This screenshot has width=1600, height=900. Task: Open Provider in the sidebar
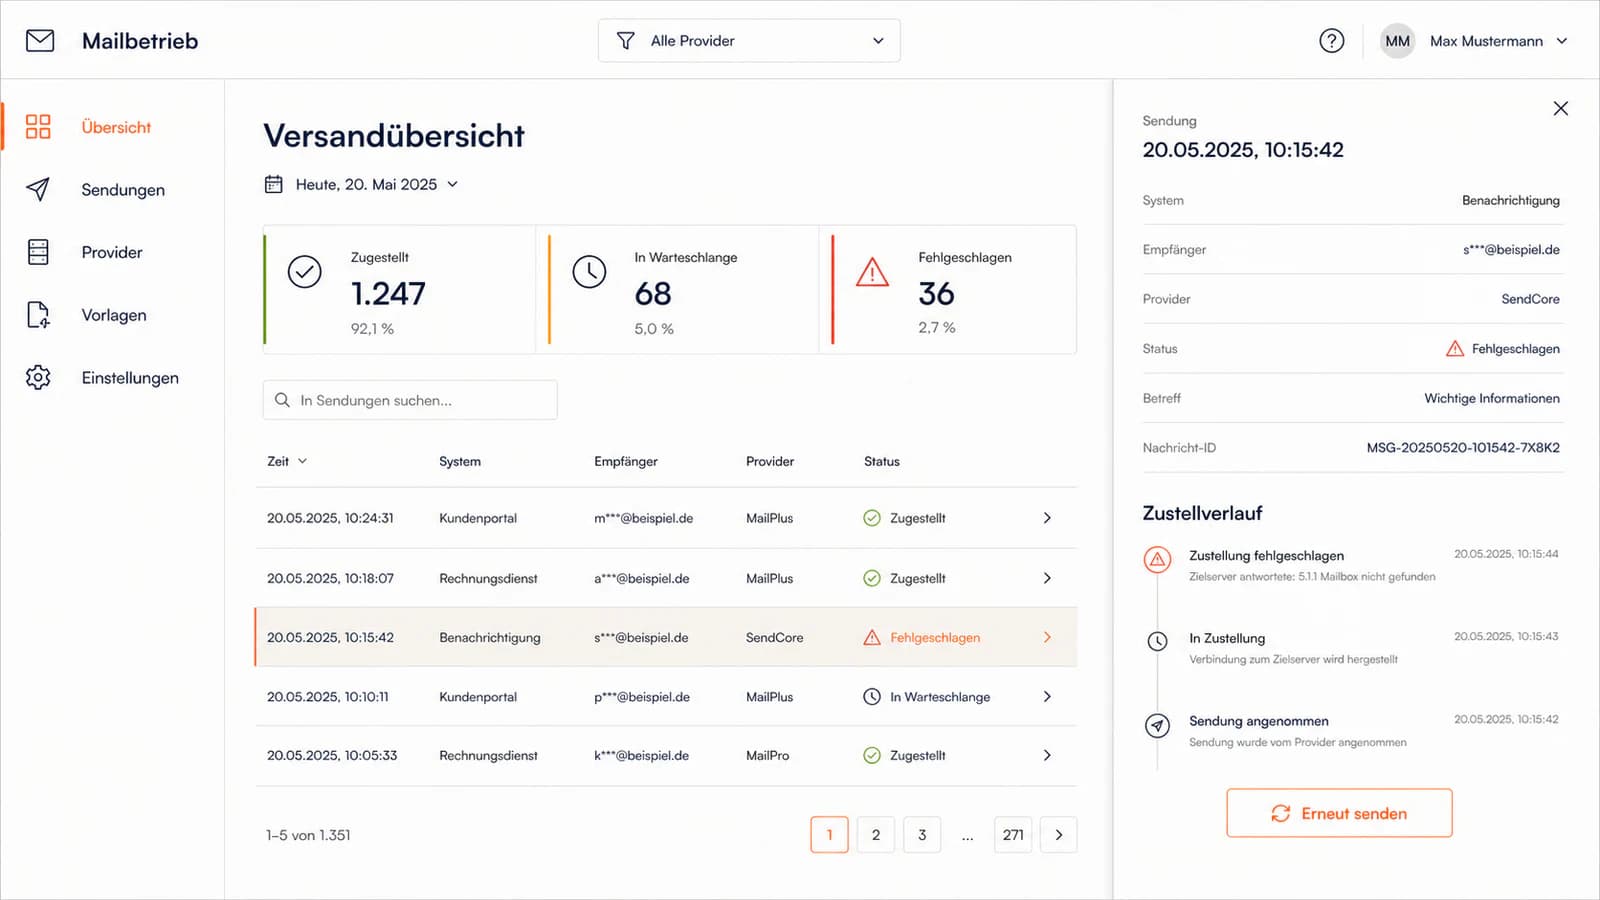pos(112,252)
